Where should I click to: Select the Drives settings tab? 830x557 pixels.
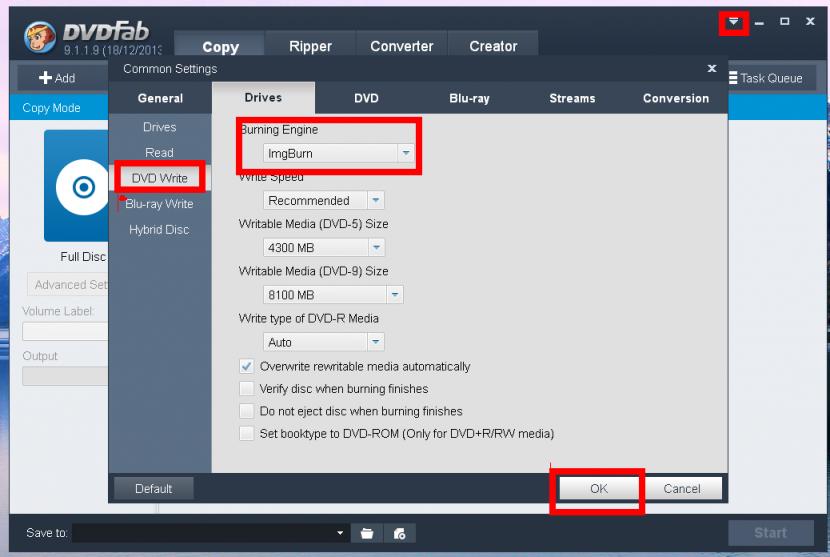coord(263,97)
